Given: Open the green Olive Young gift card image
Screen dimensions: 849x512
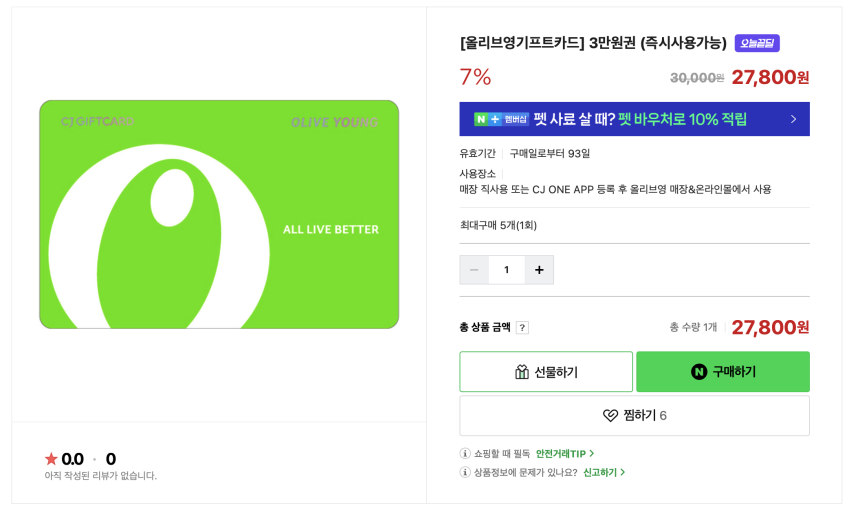Looking at the screenshot, I should 219,214.
